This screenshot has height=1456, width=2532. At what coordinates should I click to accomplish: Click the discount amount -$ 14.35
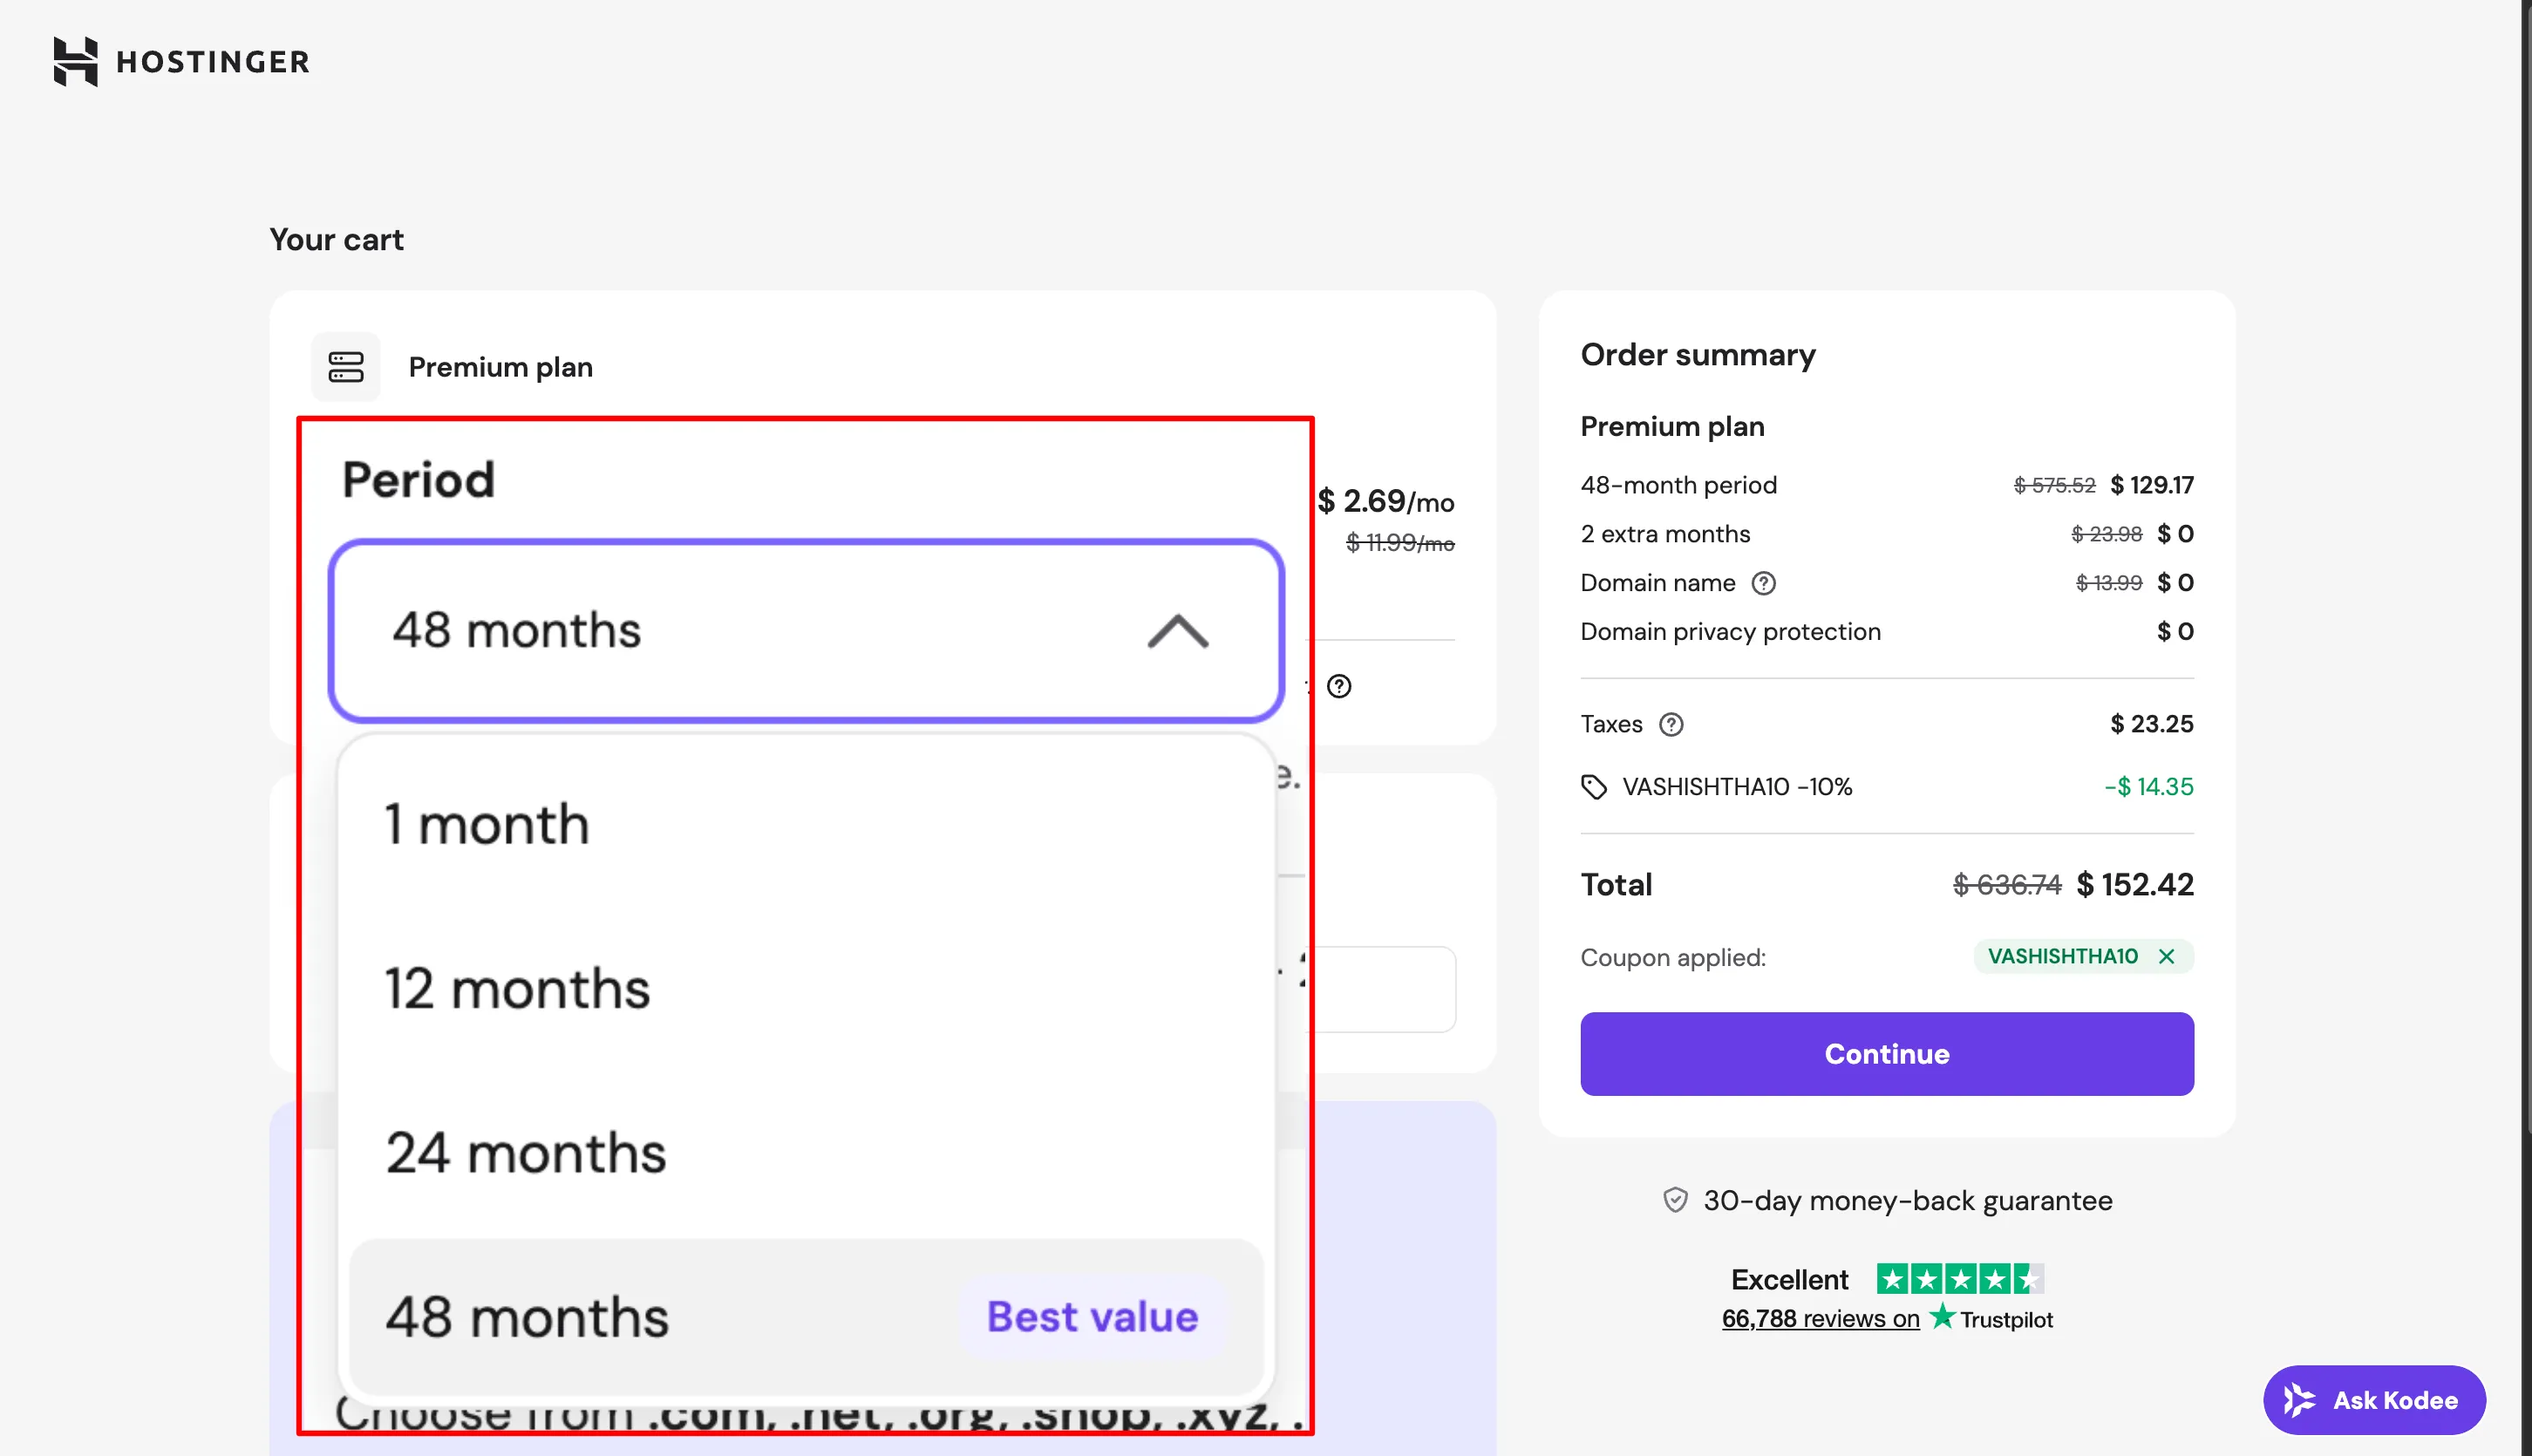tap(2149, 787)
